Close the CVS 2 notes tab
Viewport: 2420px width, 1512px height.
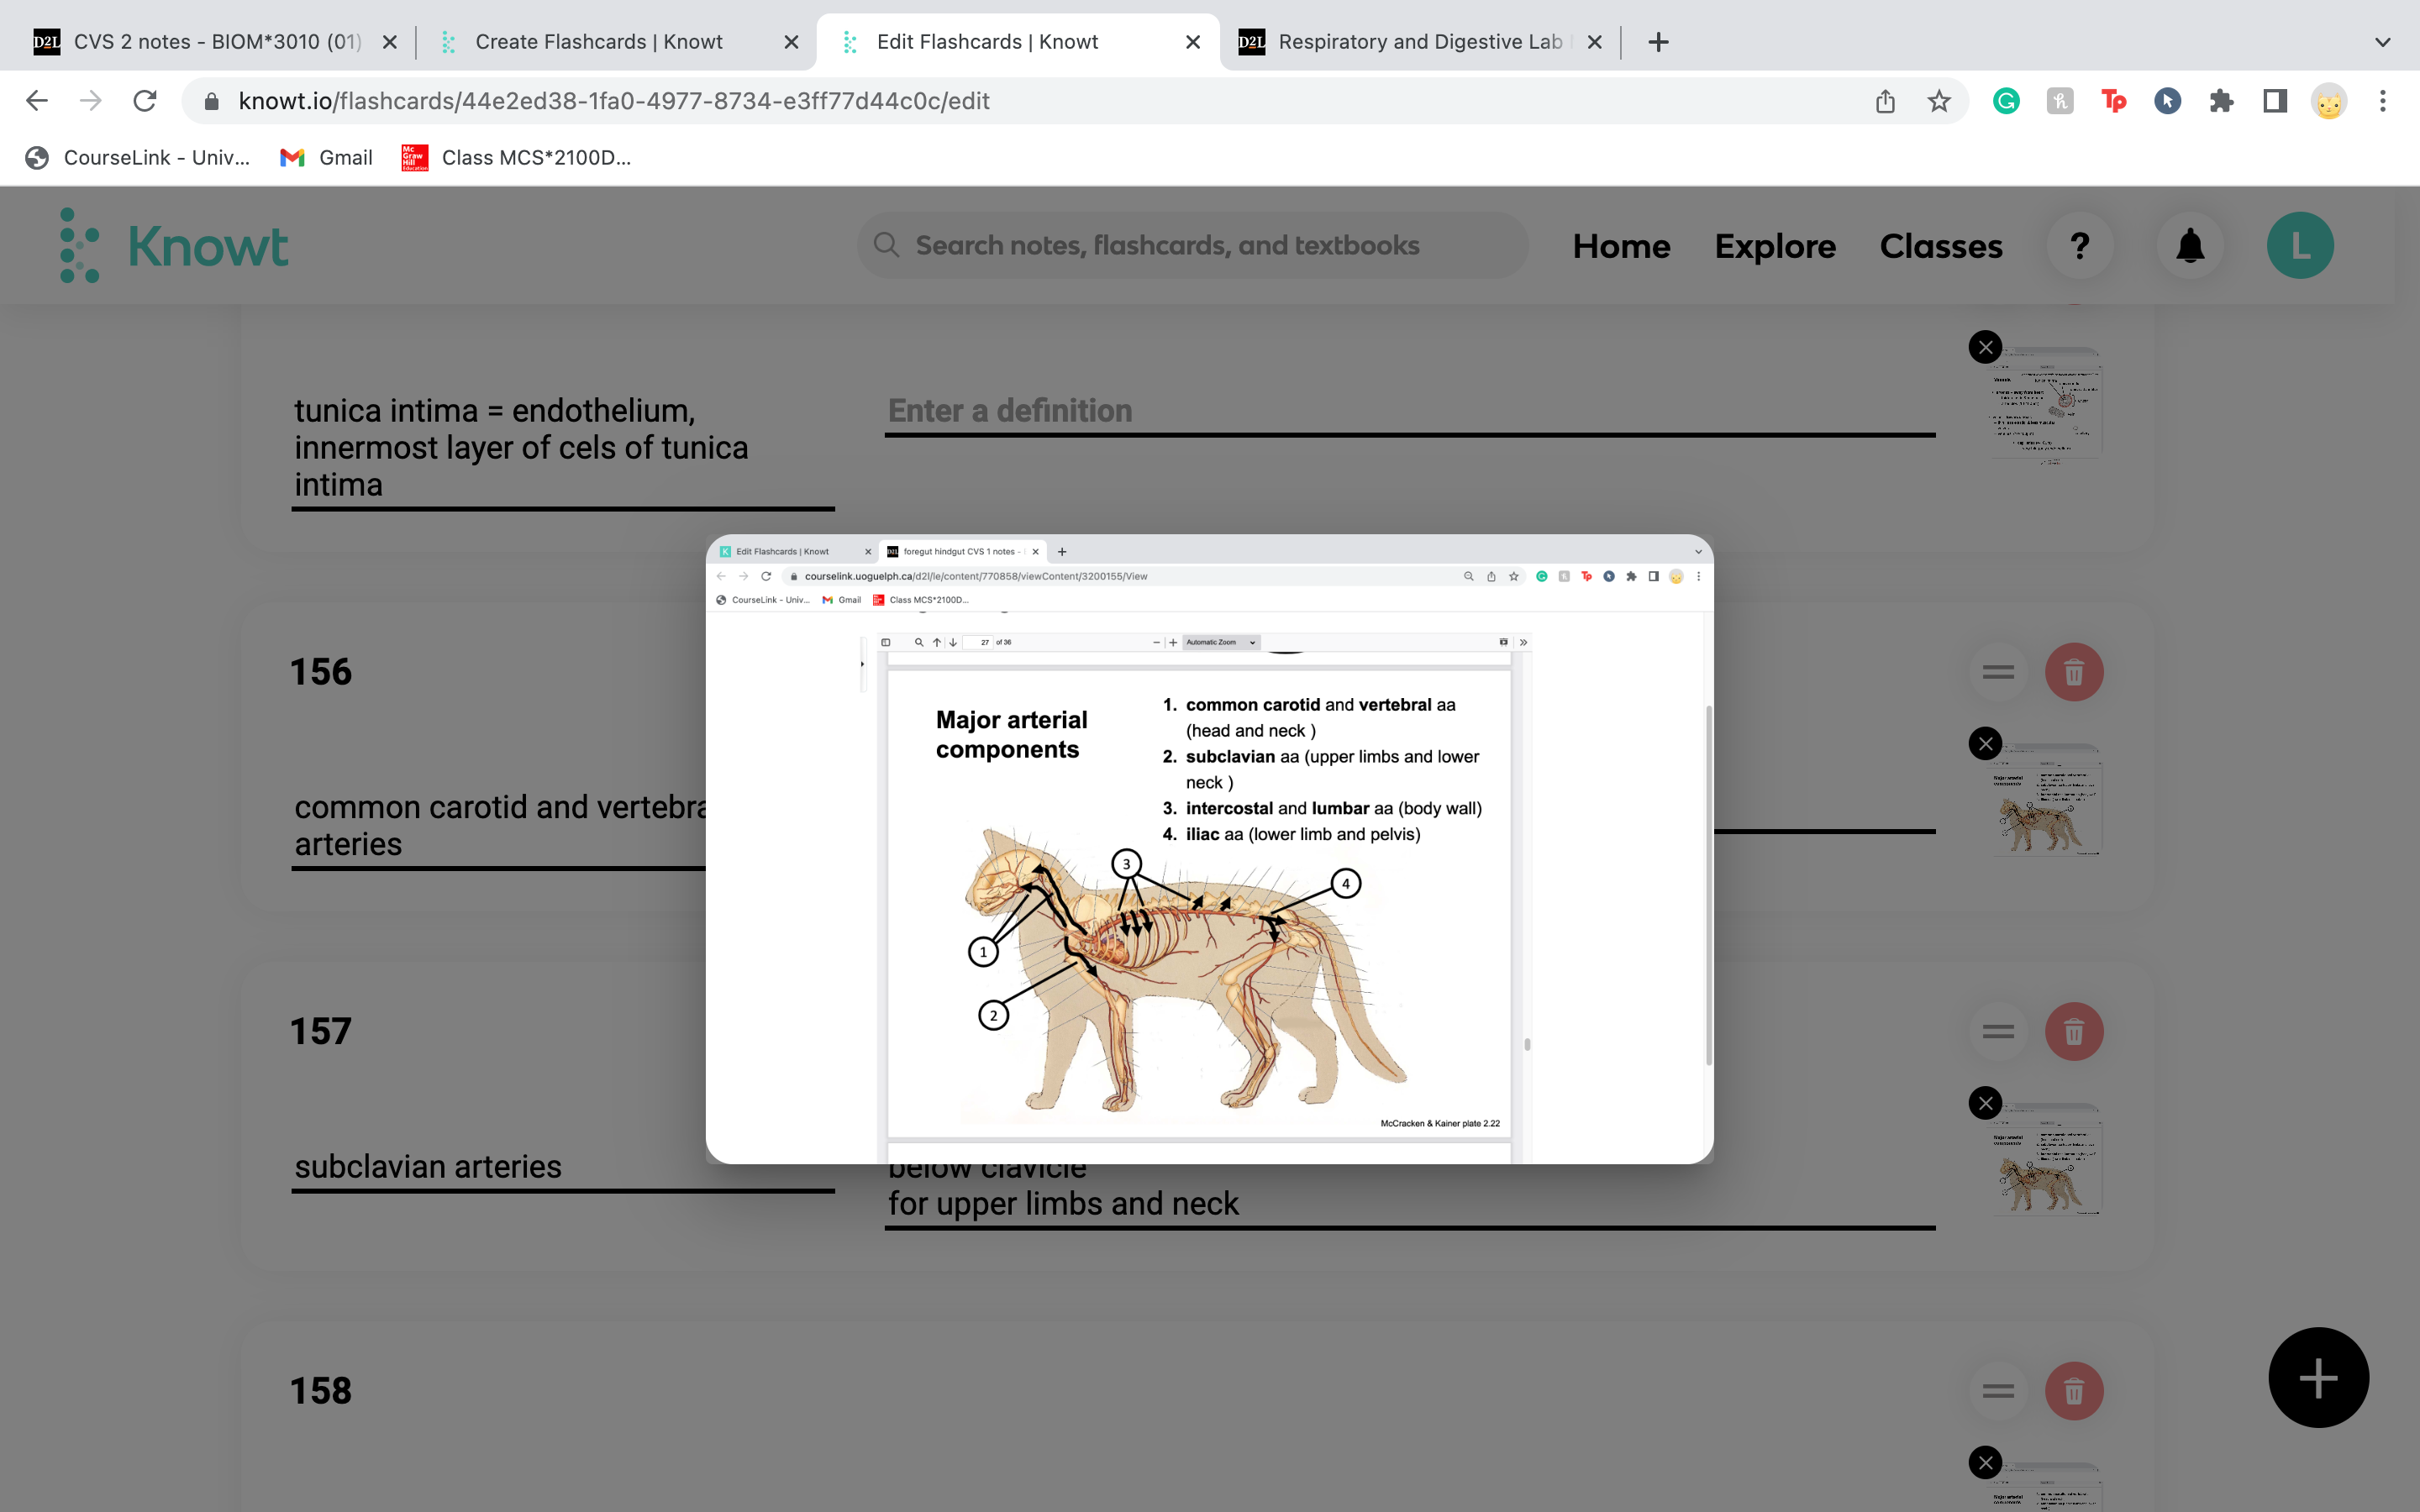[390, 42]
